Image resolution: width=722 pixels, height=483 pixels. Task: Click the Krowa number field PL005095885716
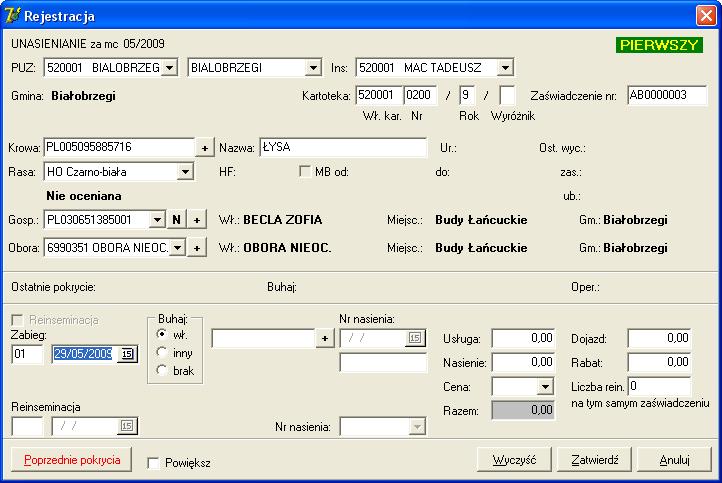pos(119,148)
